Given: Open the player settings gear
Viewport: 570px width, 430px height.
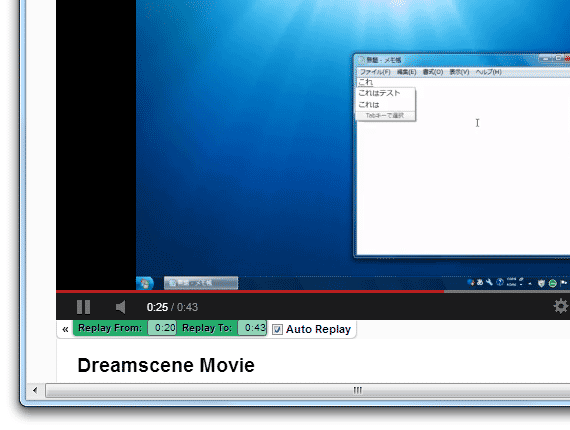Looking at the screenshot, I should (x=561, y=306).
